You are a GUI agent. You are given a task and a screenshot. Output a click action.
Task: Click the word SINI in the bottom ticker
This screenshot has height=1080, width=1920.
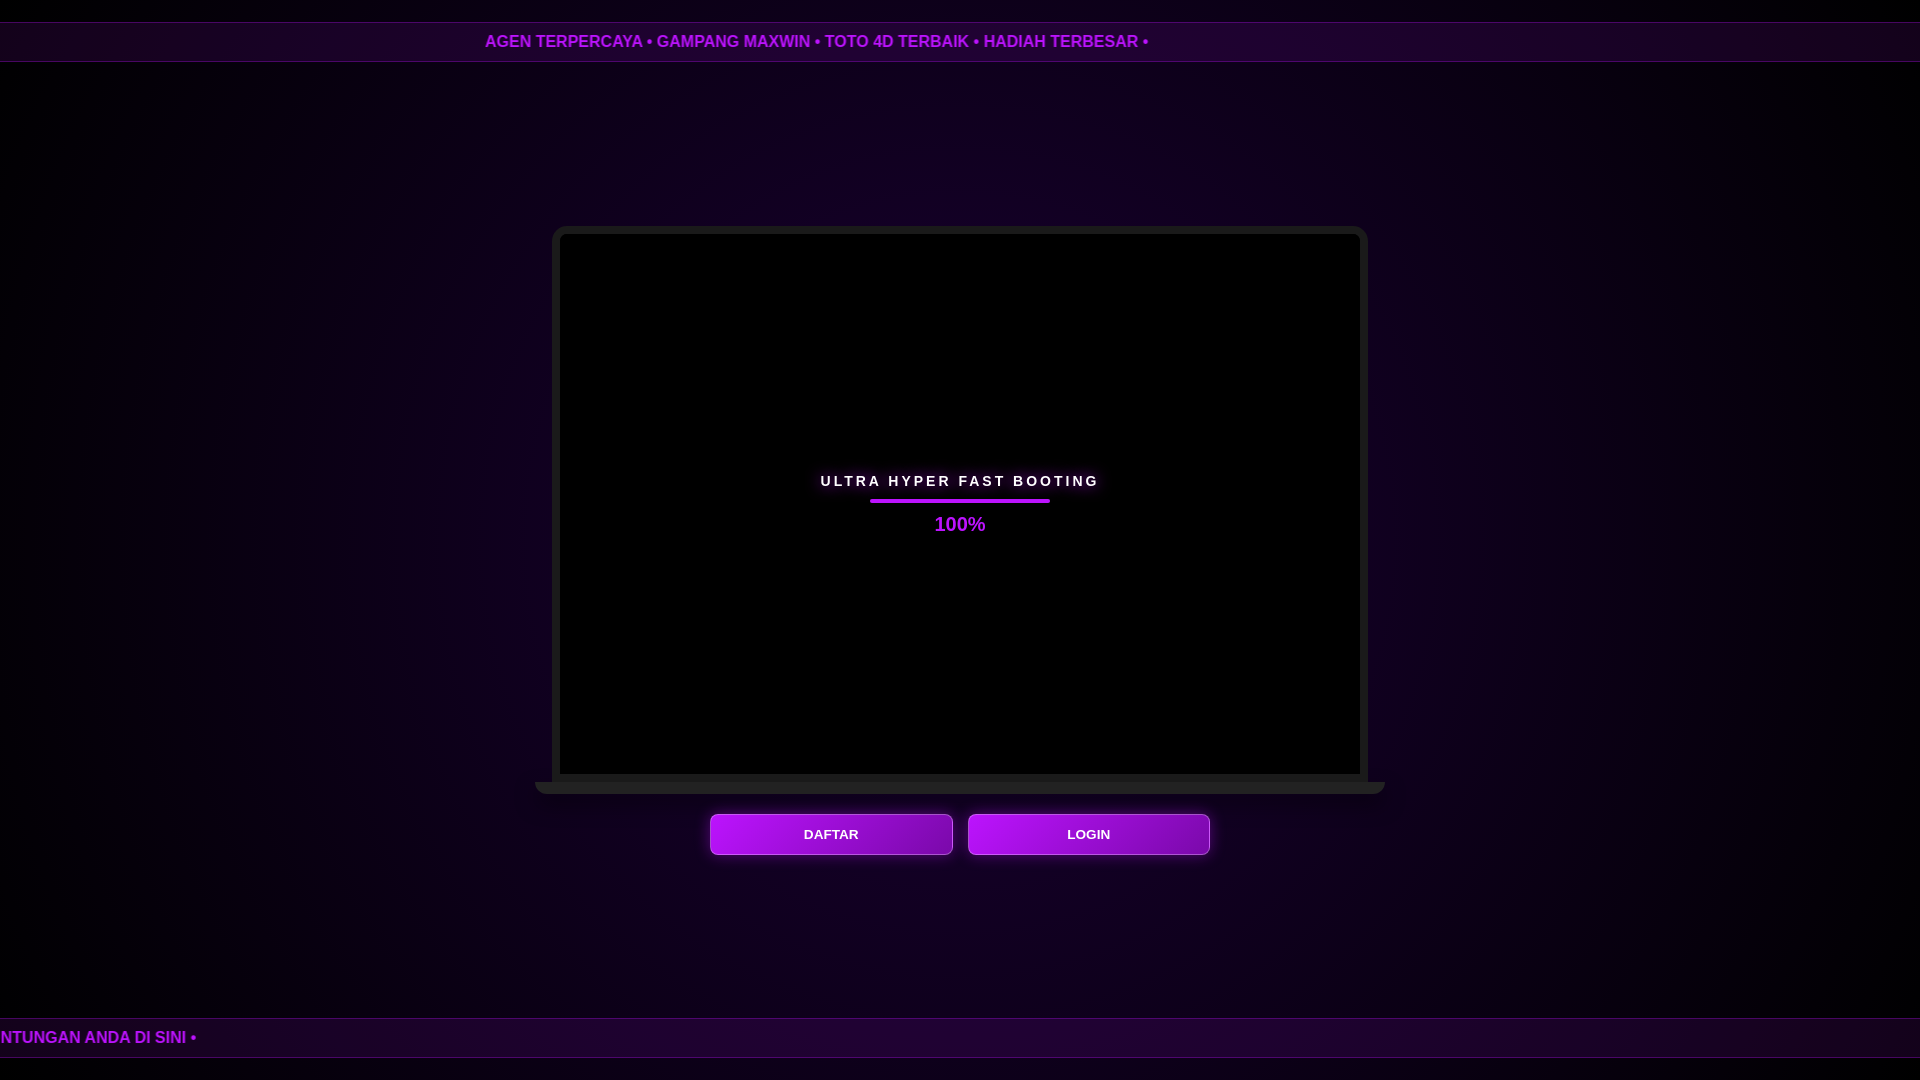[170, 1038]
